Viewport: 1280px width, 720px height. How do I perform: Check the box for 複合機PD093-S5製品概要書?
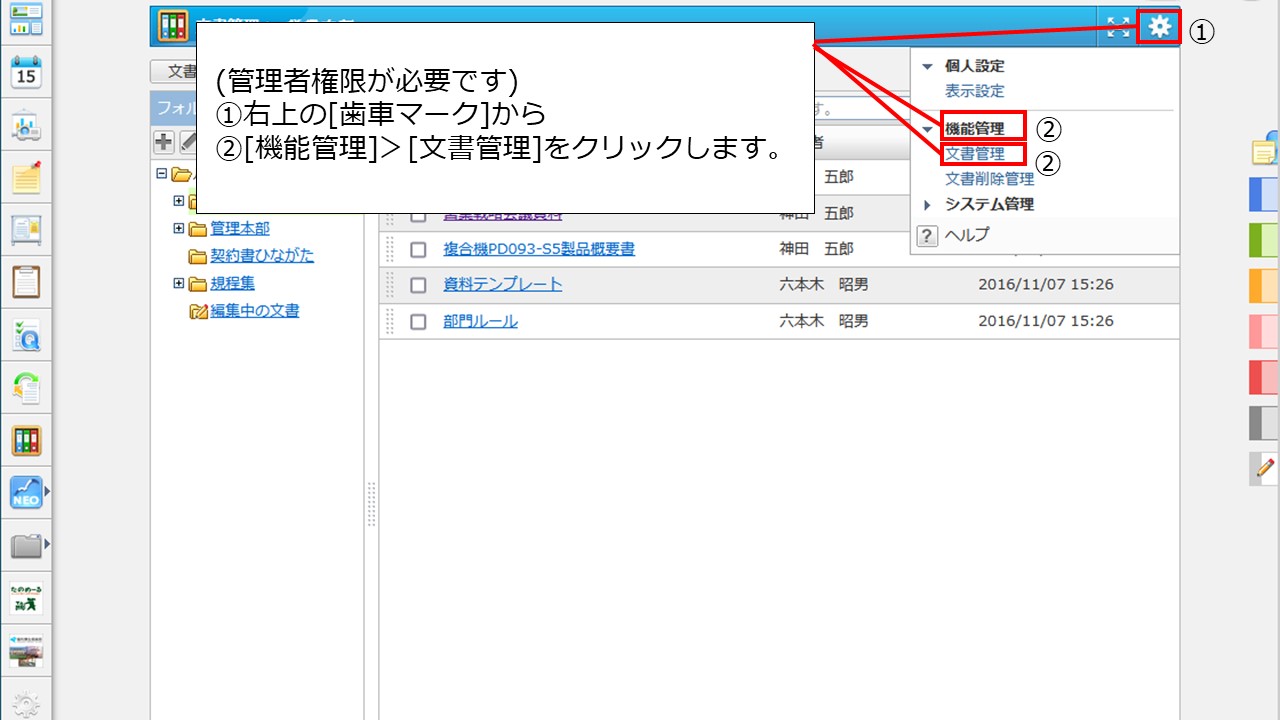point(418,249)
